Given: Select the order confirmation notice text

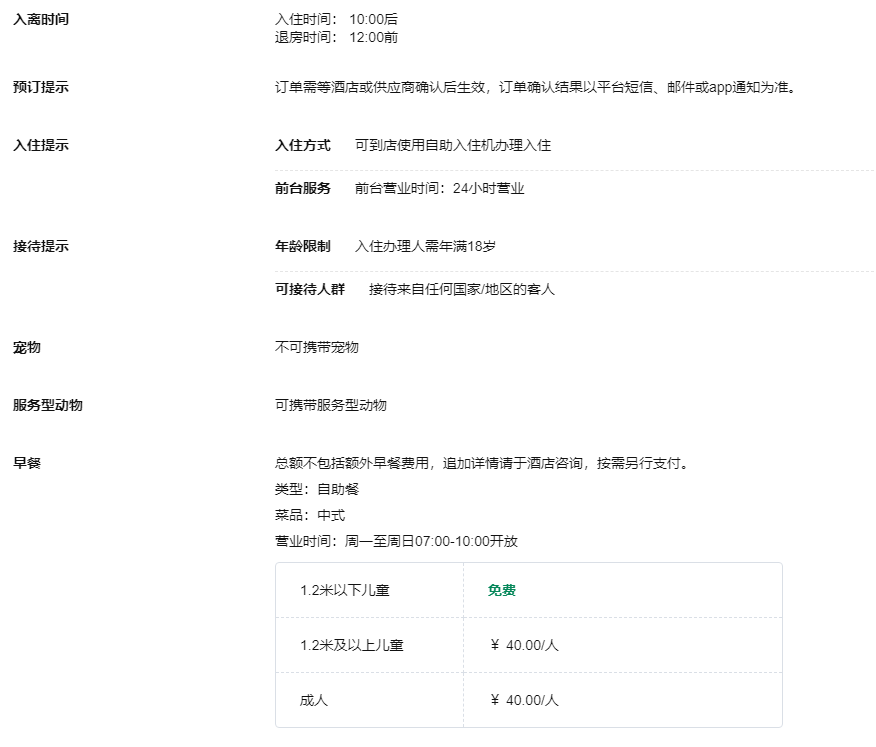Looking at the screenshot, I should [534, 87].
